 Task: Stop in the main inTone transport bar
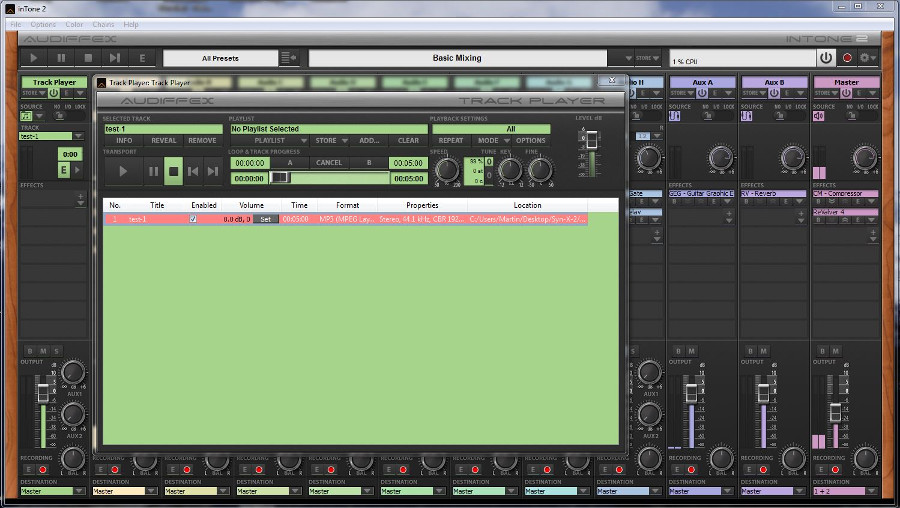pyautogui.click(x=88, y=58)
